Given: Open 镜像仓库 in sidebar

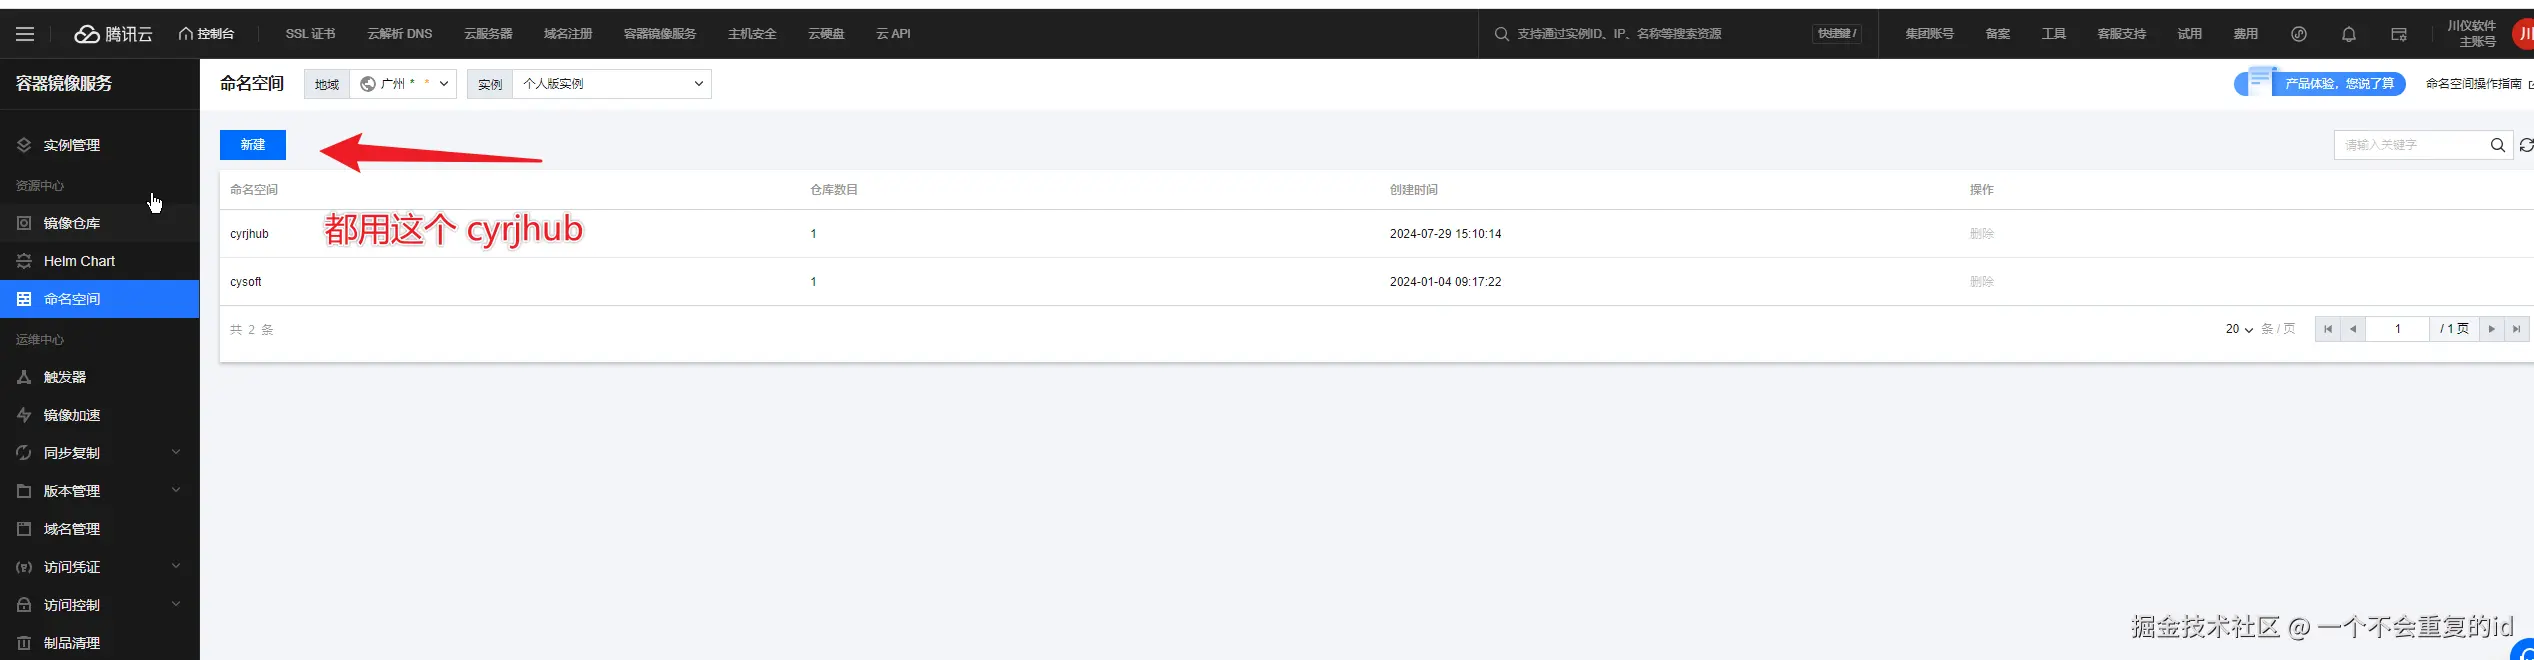Looking at the screenshot, I should coord(100,223).
